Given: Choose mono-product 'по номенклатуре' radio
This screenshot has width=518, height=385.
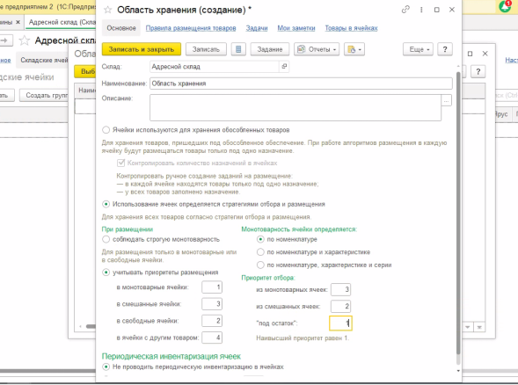Looking at the screenshot, I should click(260, 239).
